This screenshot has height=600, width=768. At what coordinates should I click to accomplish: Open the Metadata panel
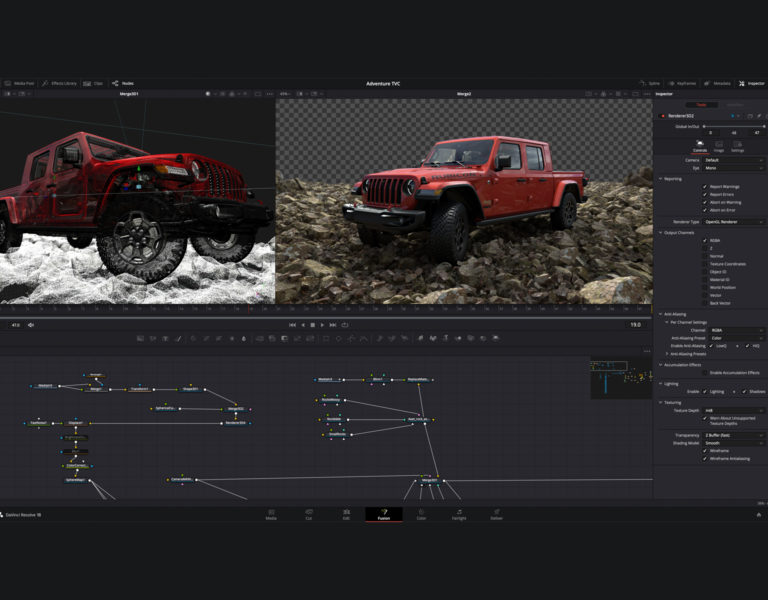click(x=718, y=83)
